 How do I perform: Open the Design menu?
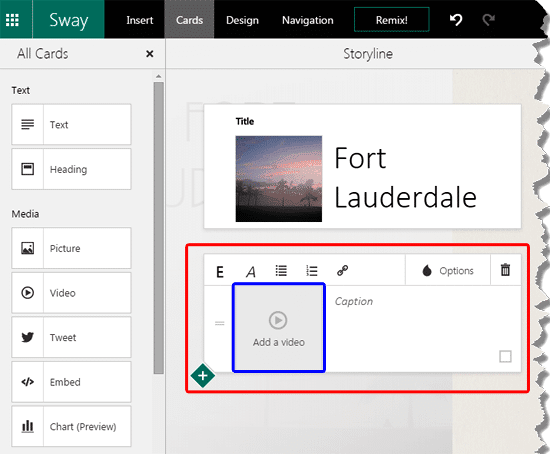click(242, 20)
